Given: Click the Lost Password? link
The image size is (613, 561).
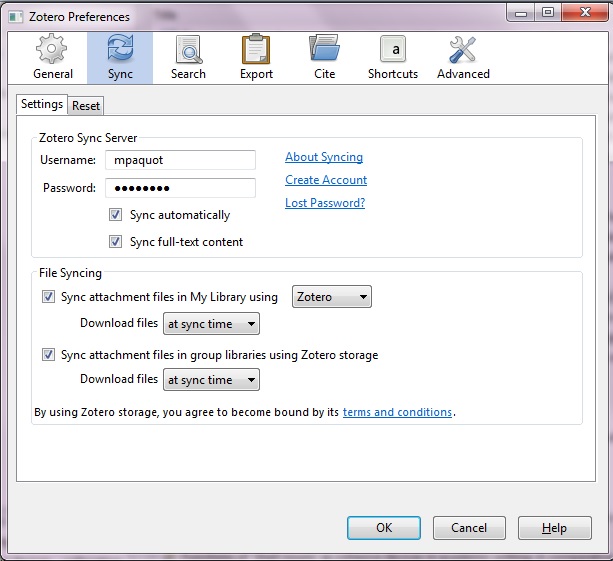Looking at the screenshot, I should (x=325, y=203).
